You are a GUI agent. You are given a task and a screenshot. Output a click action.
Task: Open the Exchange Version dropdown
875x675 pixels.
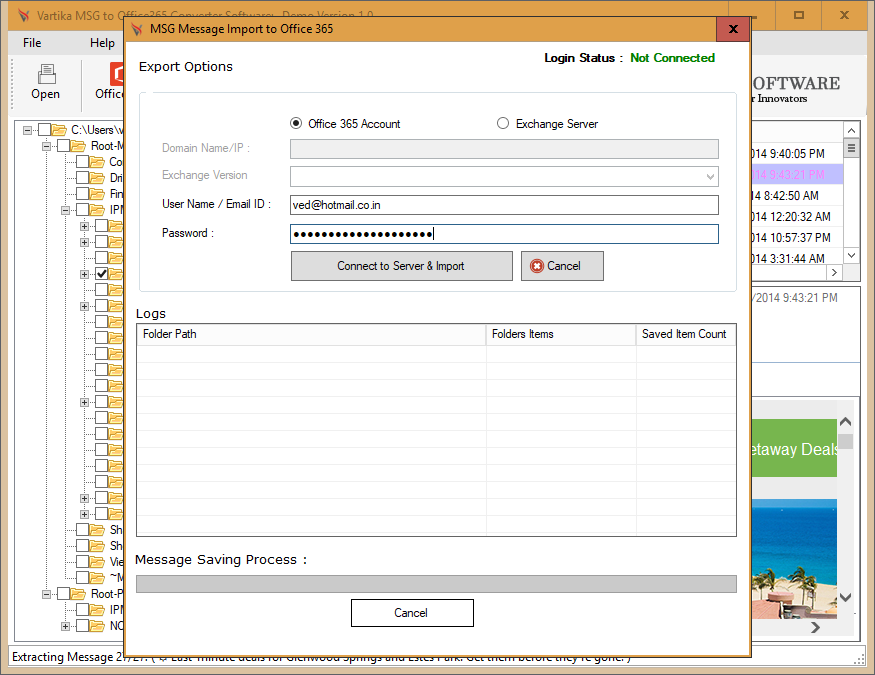tap(710, 177)
